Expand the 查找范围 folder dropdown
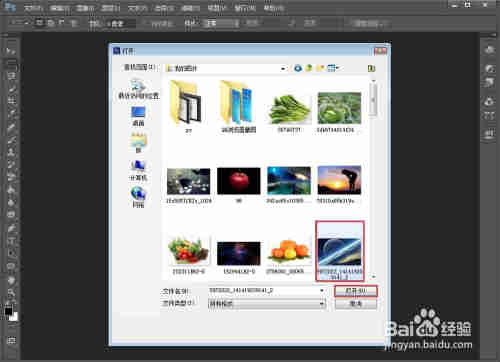500x362 pixels. [283, 69]
